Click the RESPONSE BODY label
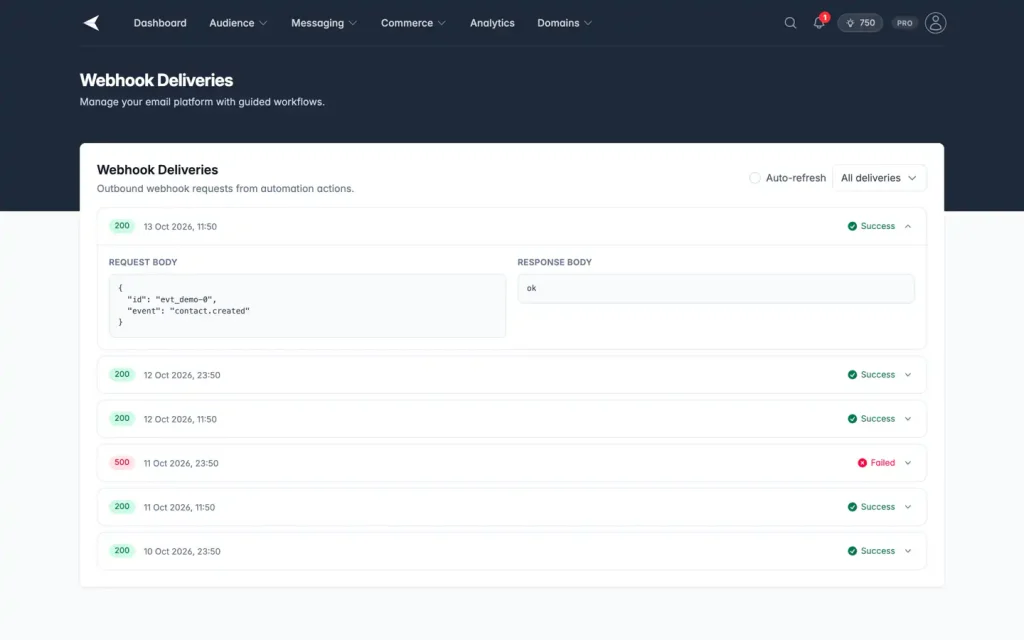Screen dimensions: 1024x640 point(554,262)
